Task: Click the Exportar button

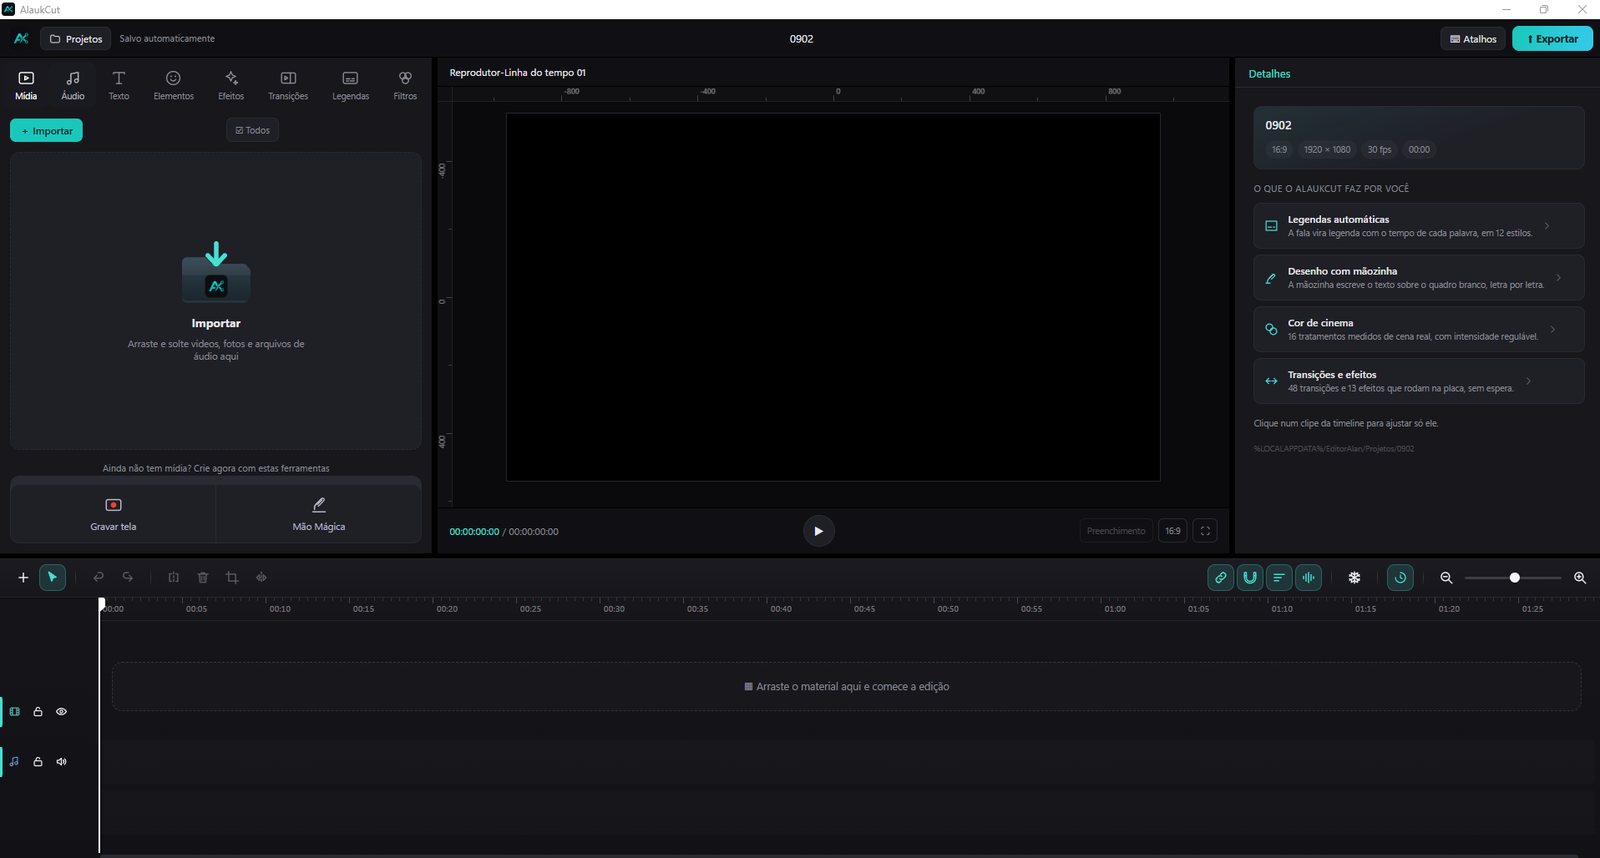Action: click(x=1552, y=39)
